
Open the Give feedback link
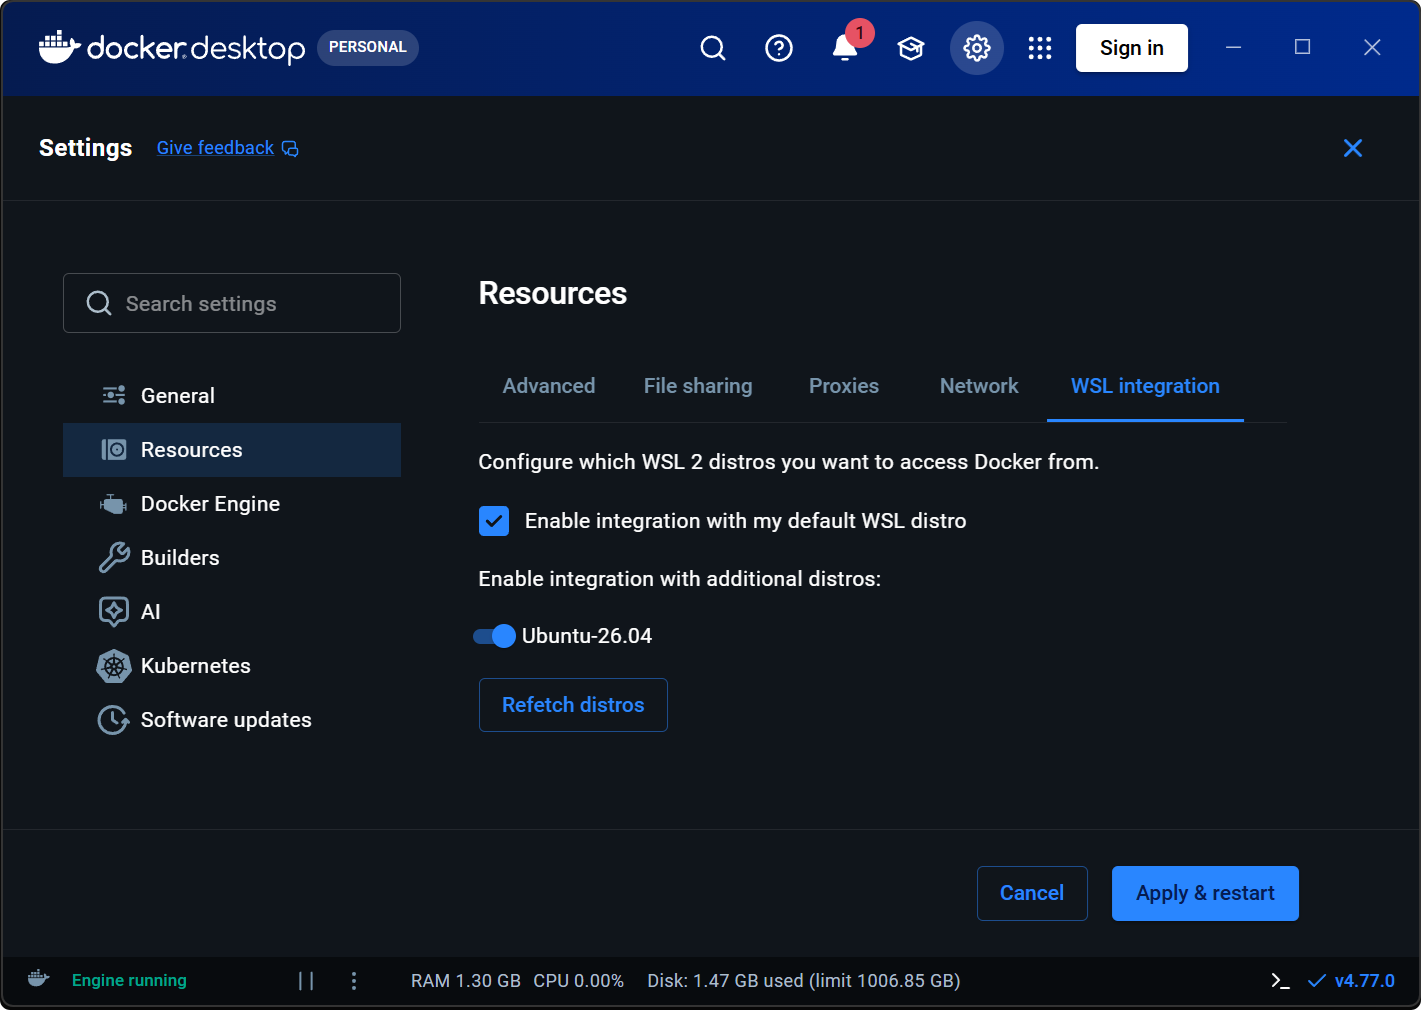(x=227, y=148)
